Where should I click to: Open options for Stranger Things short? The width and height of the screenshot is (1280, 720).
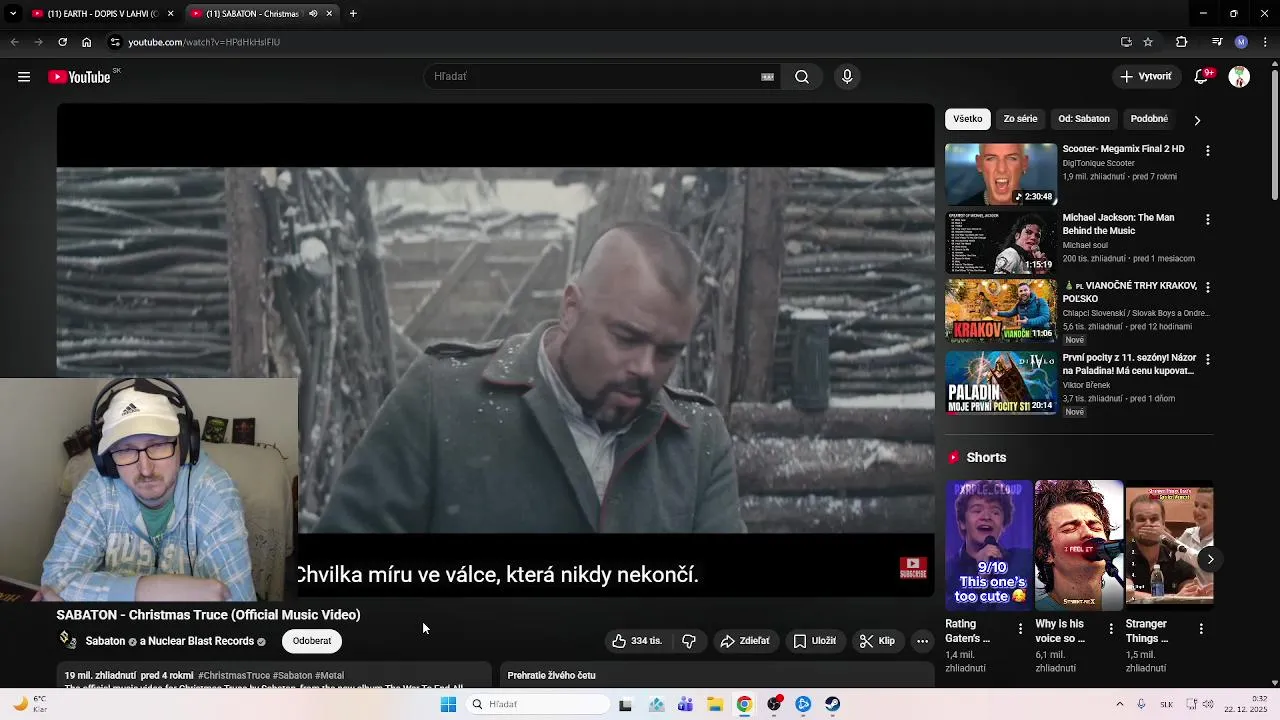point(1201,629)
